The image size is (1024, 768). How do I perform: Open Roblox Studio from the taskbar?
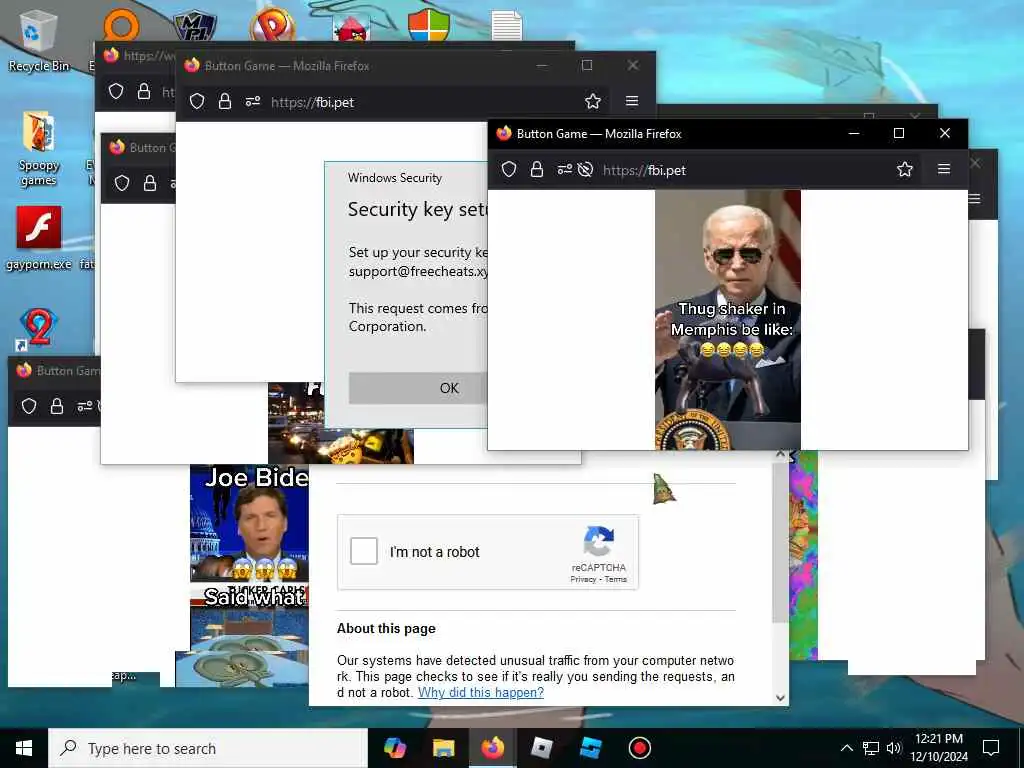click(590, 748)
